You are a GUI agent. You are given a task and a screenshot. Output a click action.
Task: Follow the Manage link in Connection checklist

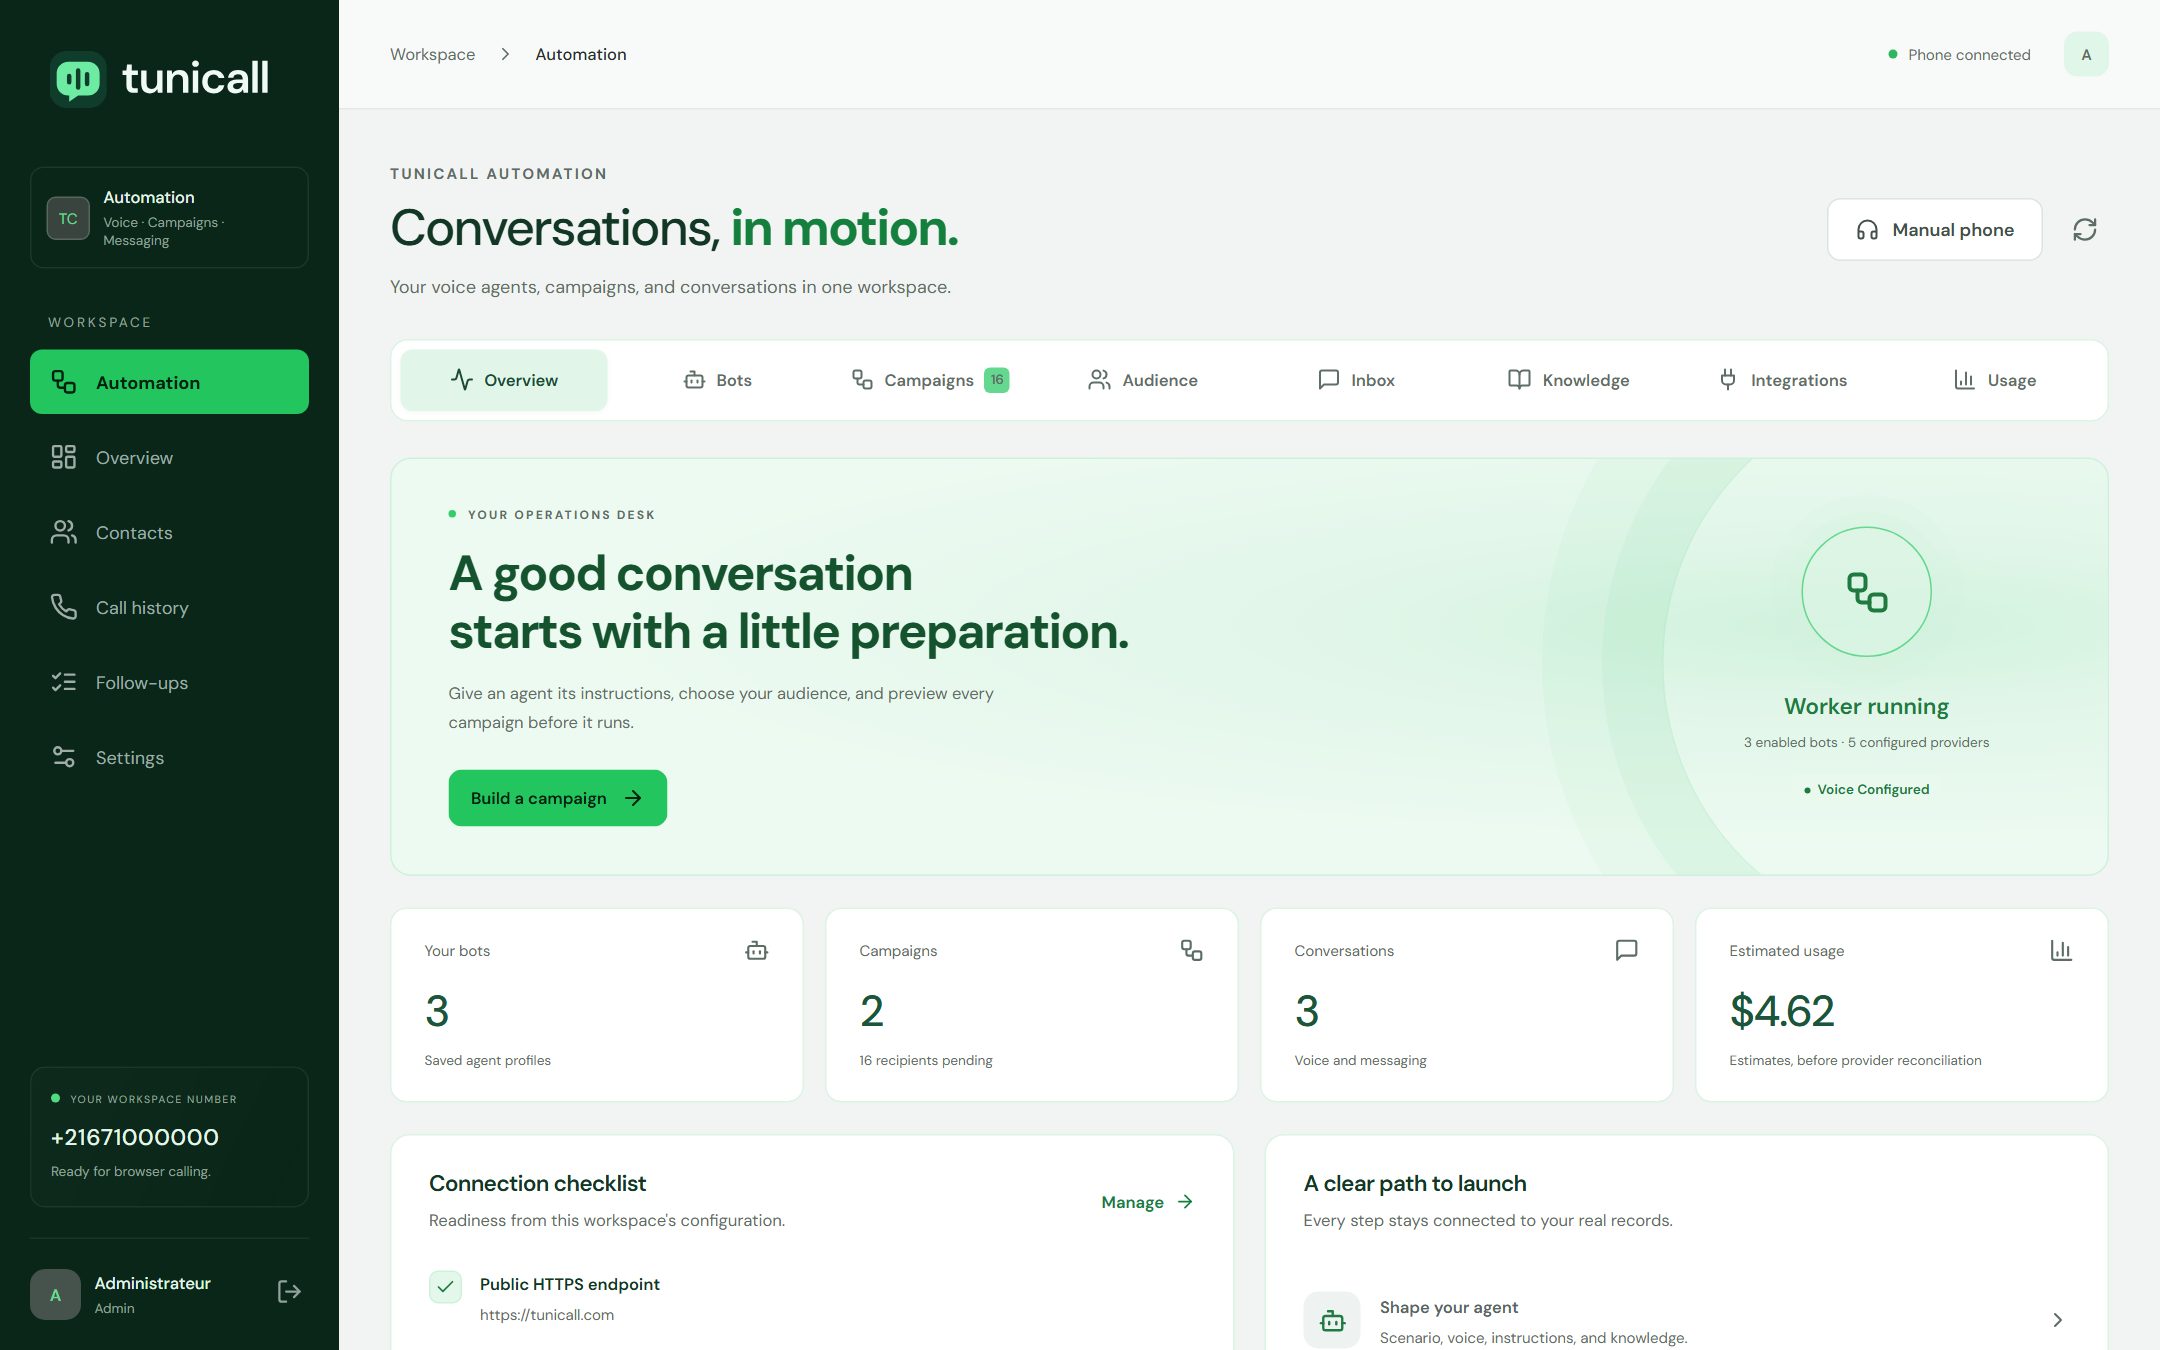tap(1147, 1202)
